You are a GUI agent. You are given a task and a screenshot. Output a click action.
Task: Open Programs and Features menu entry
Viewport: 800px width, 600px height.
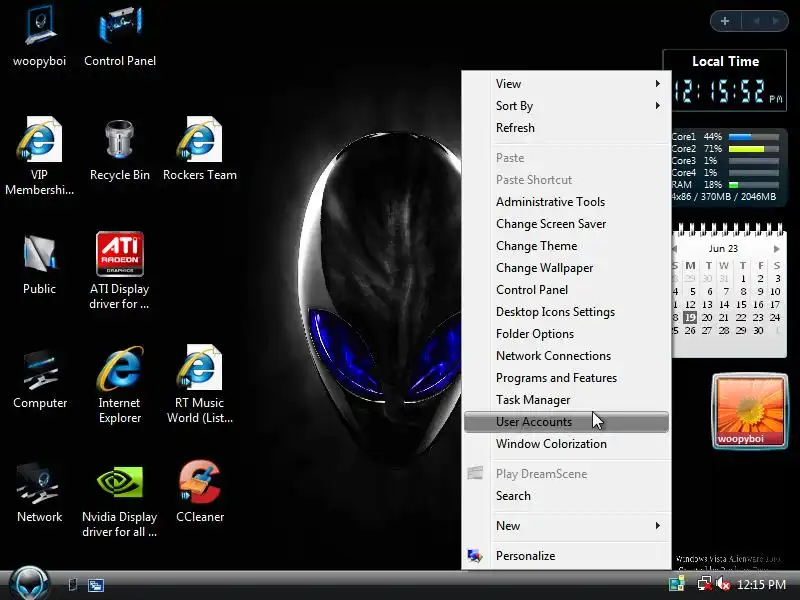click(x=566, y=377)
